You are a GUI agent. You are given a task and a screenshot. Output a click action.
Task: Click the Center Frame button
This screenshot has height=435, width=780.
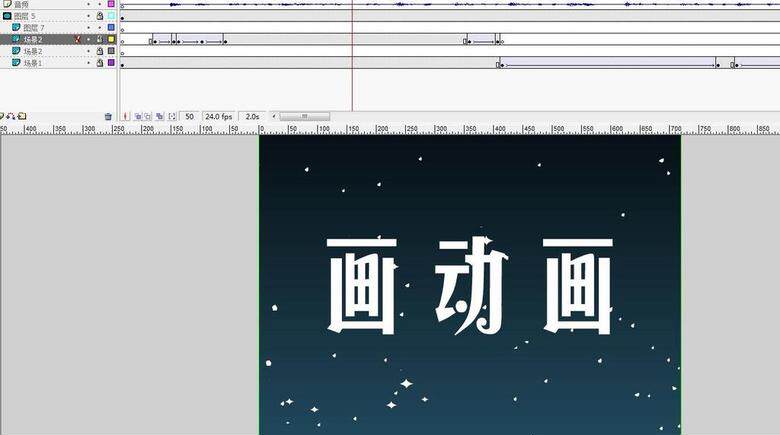(x=125, y=116)
